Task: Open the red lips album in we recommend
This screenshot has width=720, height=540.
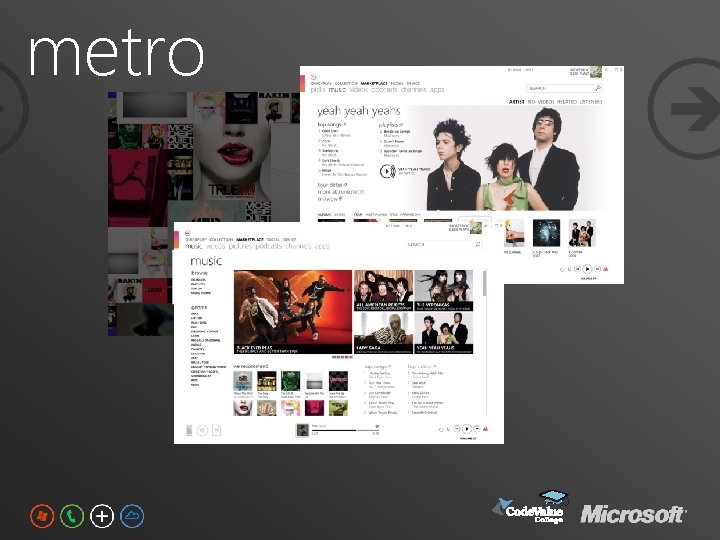Action: click(x=242, y=408)
